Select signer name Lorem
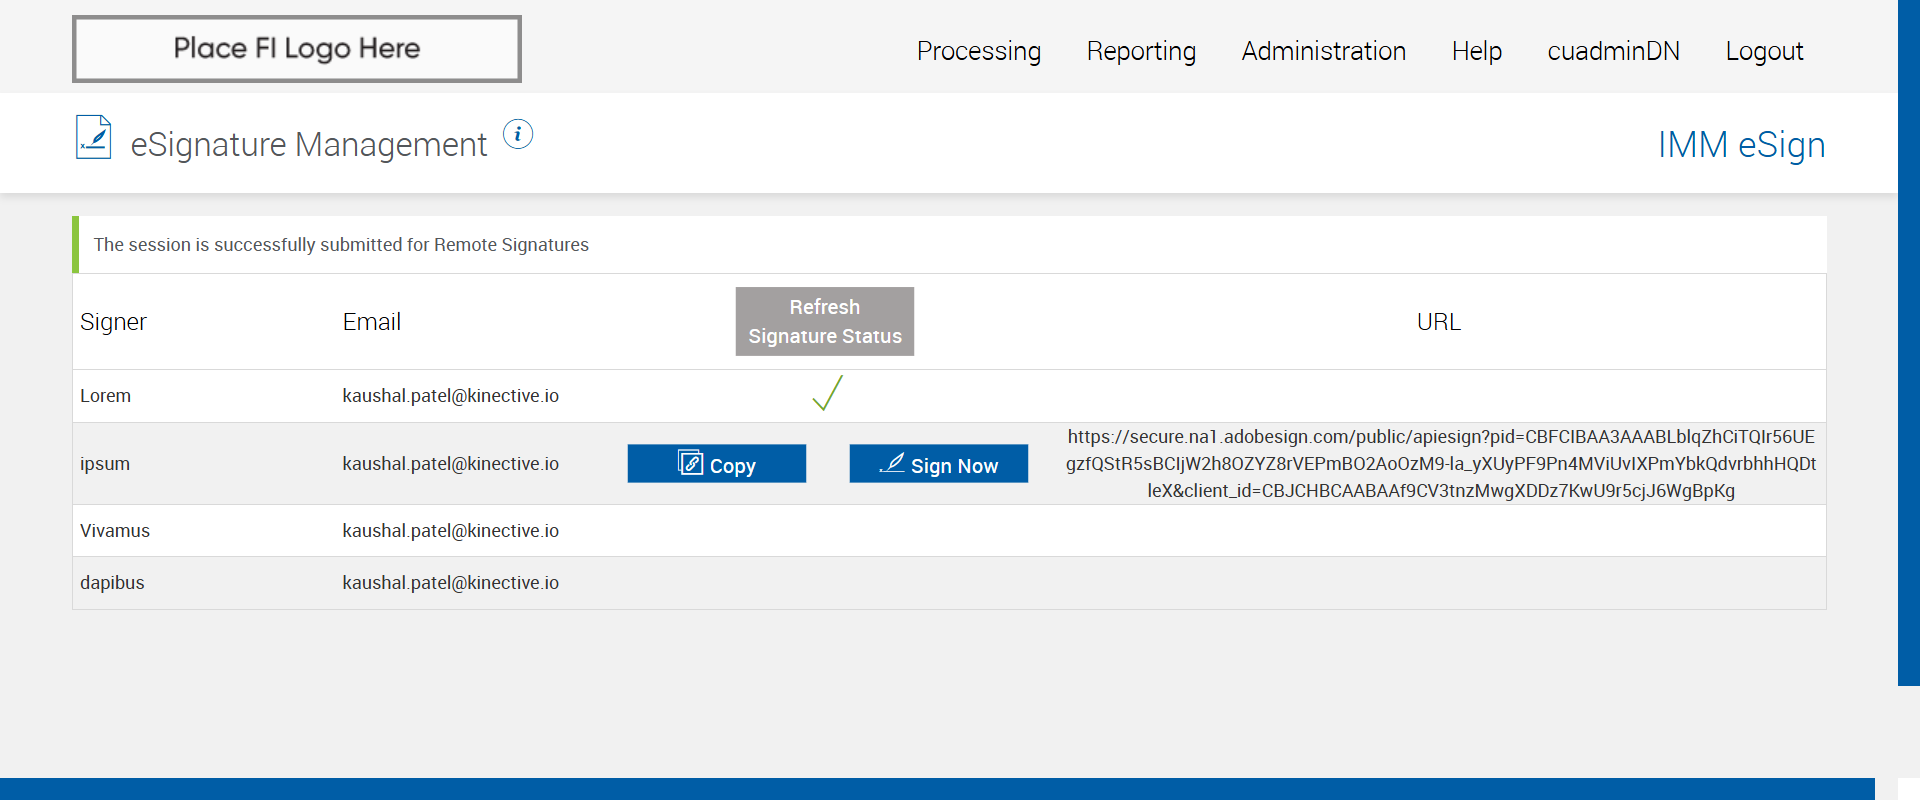 point(106,396)
